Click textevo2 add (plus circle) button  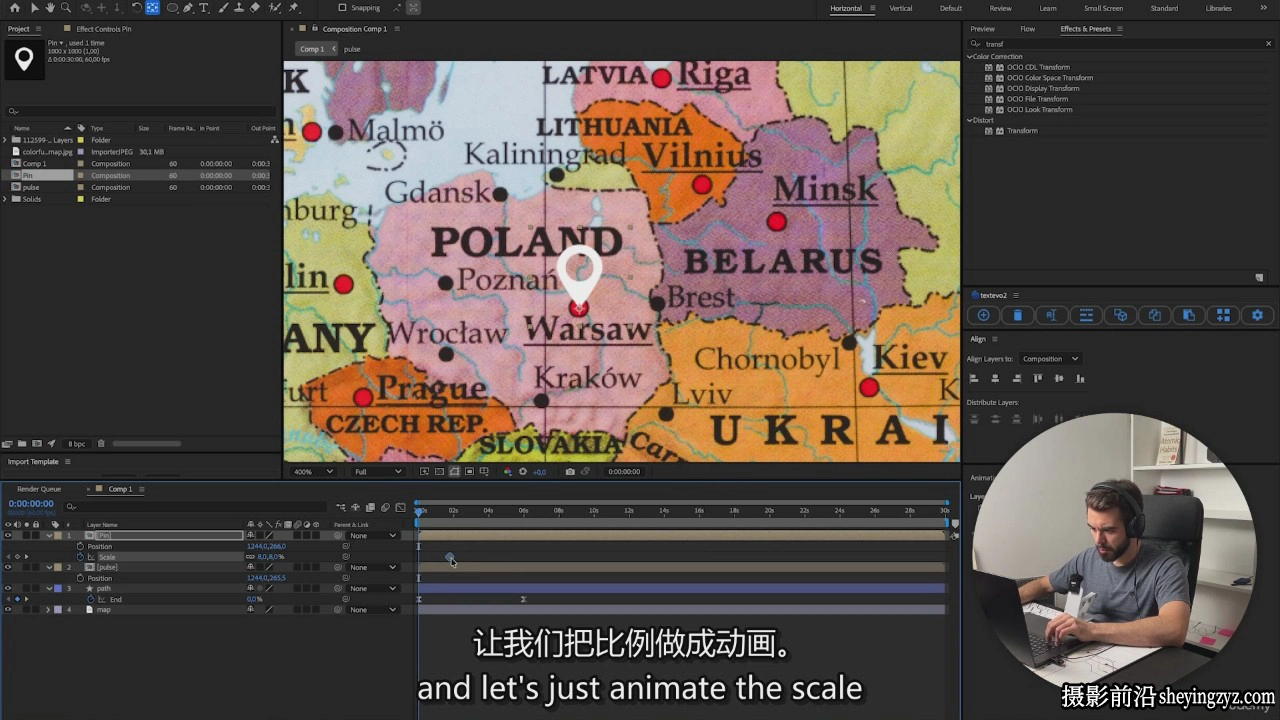(983, 315)
